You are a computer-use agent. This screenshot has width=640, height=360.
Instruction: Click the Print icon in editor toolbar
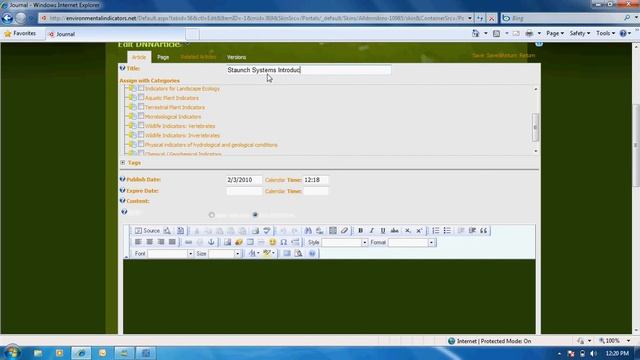coord(255,231)
